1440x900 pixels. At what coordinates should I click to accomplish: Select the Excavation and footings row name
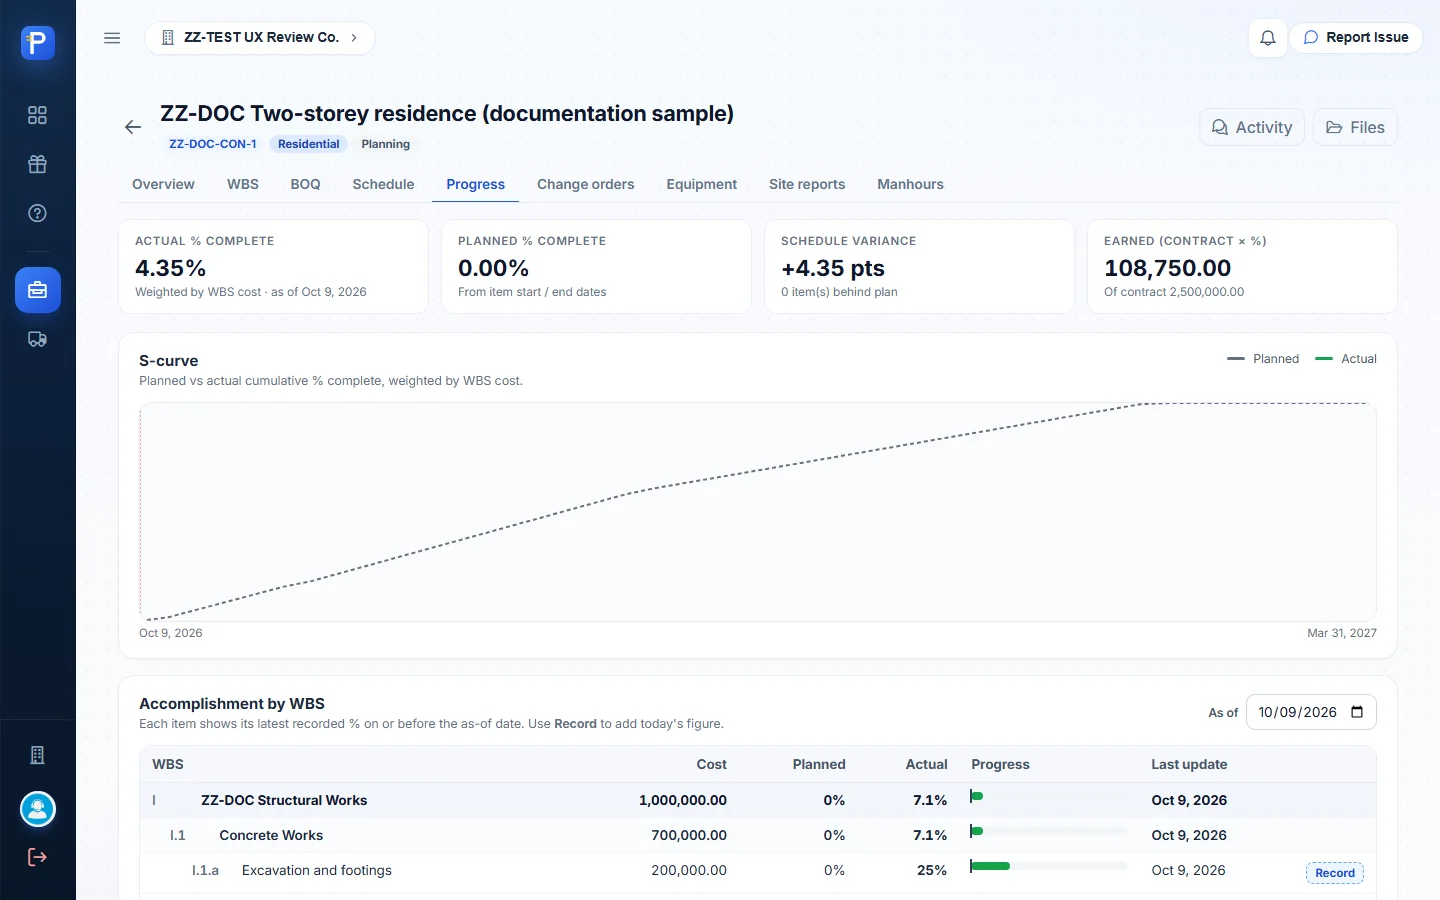(317, 870)
